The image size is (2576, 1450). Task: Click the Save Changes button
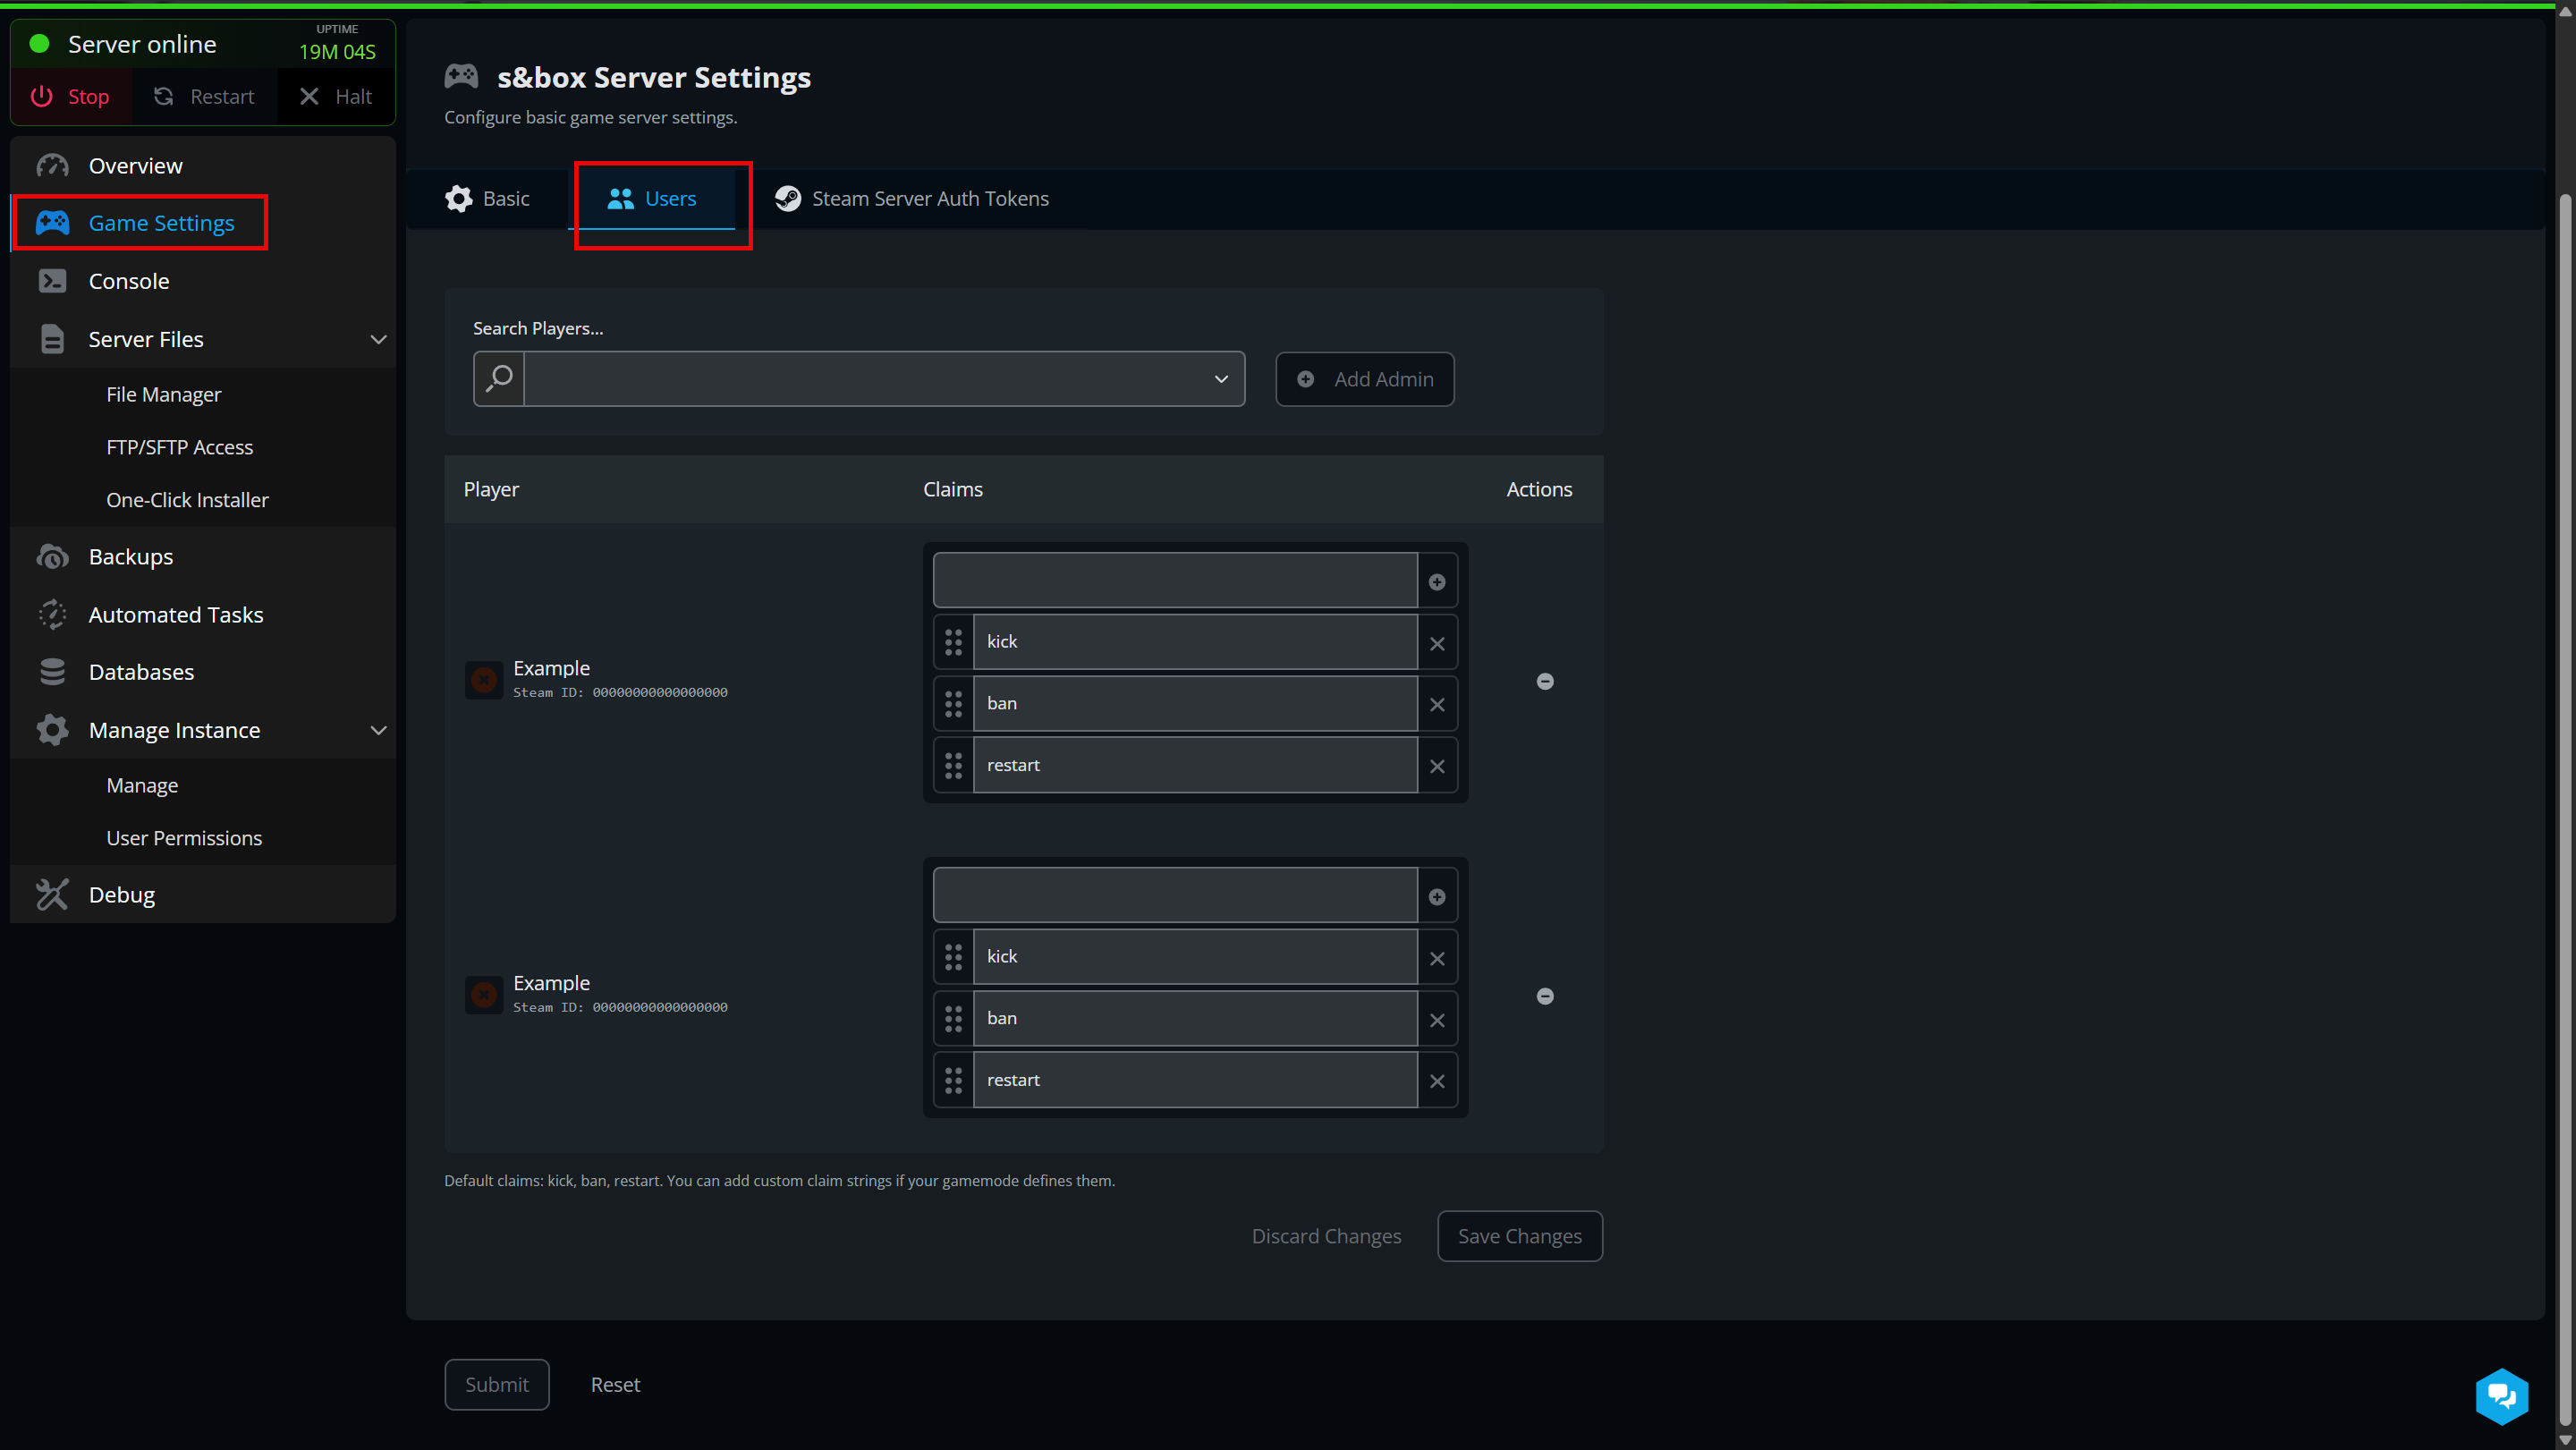click(x=1519, y=1236)
